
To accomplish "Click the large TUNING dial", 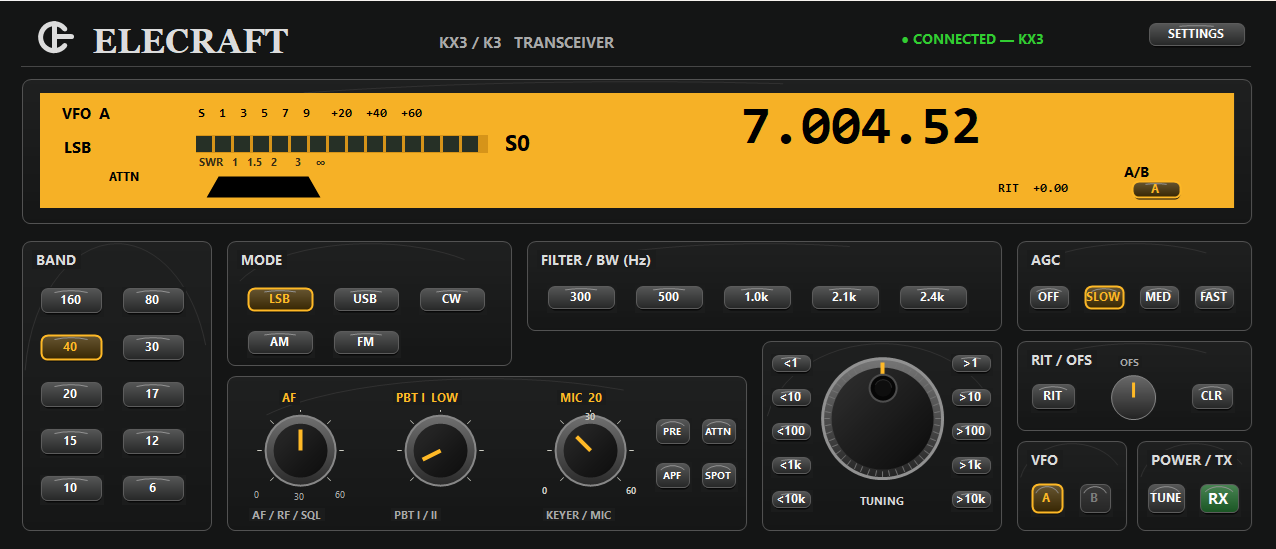I will click(882, 420).
